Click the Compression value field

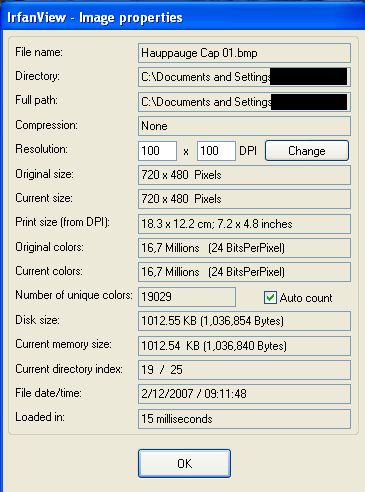click(x=244, y=126)
